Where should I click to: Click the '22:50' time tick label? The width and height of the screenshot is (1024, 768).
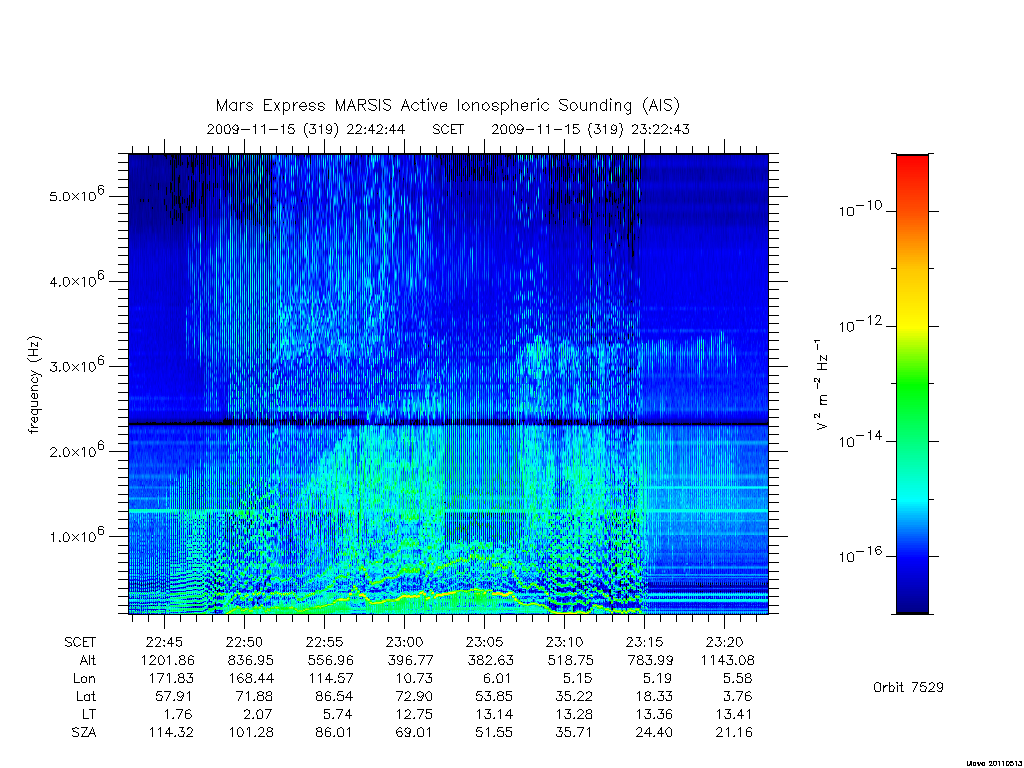coord(244,642)
